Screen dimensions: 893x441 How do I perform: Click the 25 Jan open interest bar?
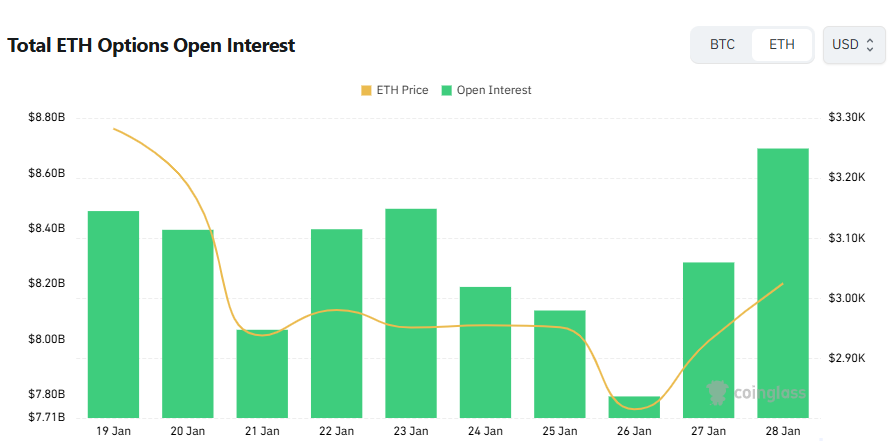point(560,364)
